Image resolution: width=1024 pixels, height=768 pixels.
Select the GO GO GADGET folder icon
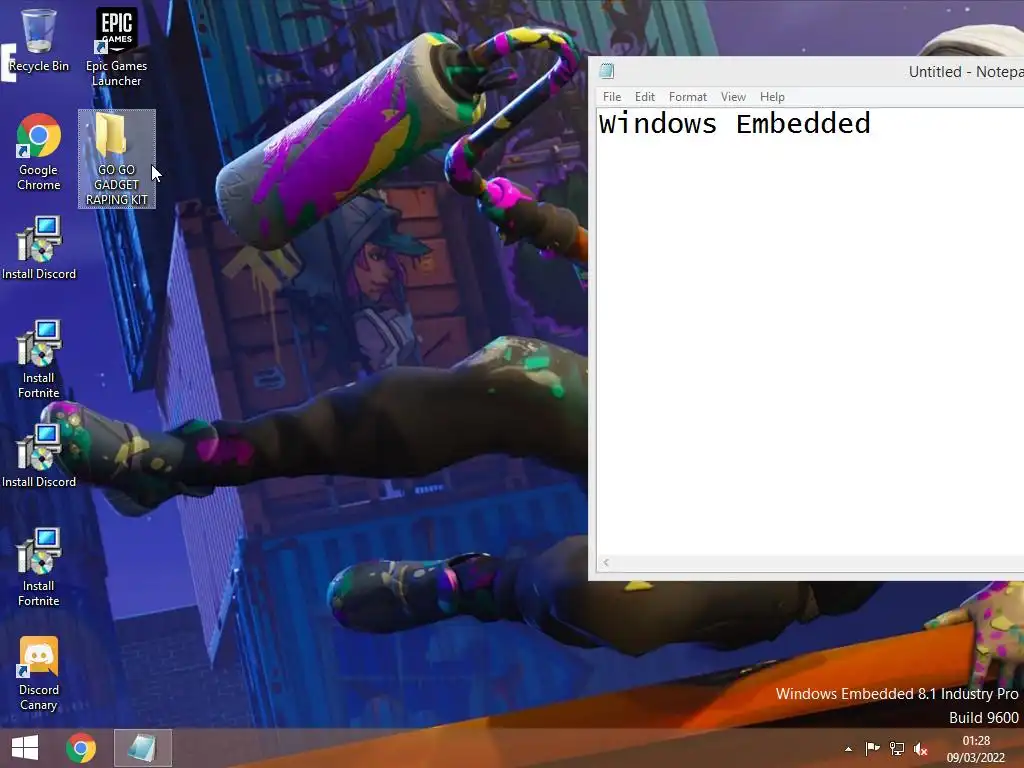(x=117, y=159)
